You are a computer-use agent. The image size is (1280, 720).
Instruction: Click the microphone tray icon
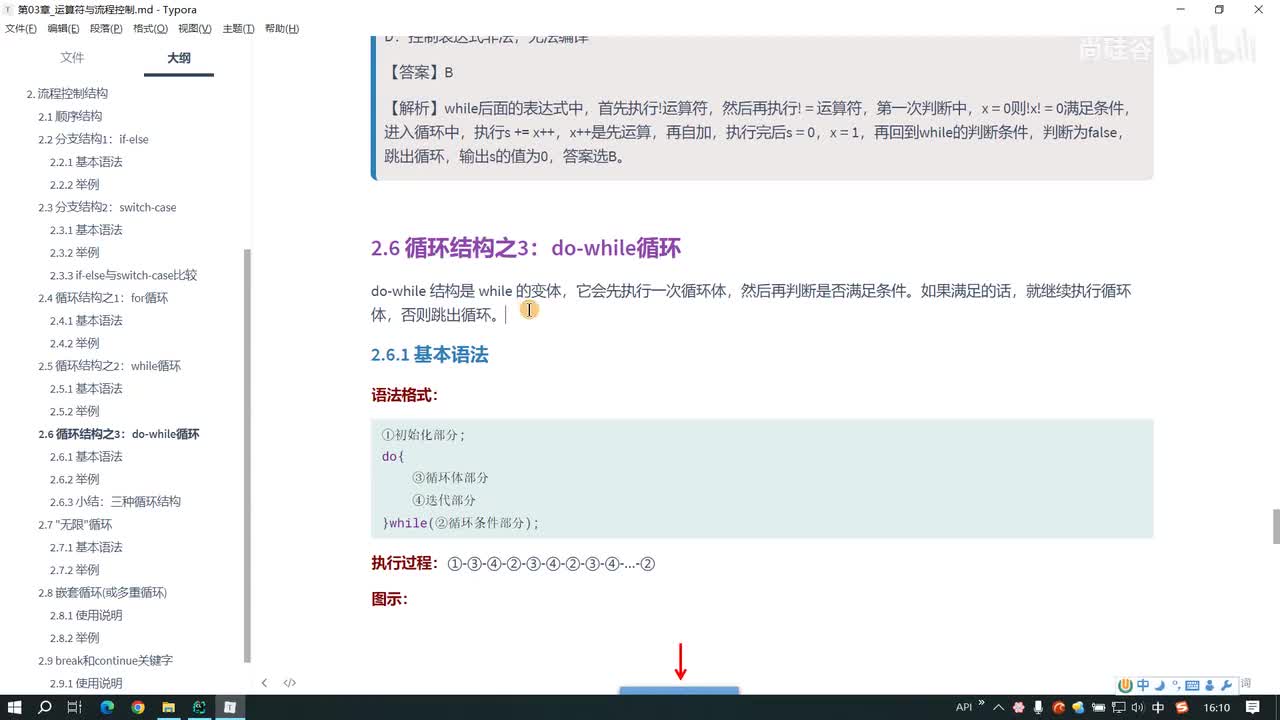[x=1038, y=707]
